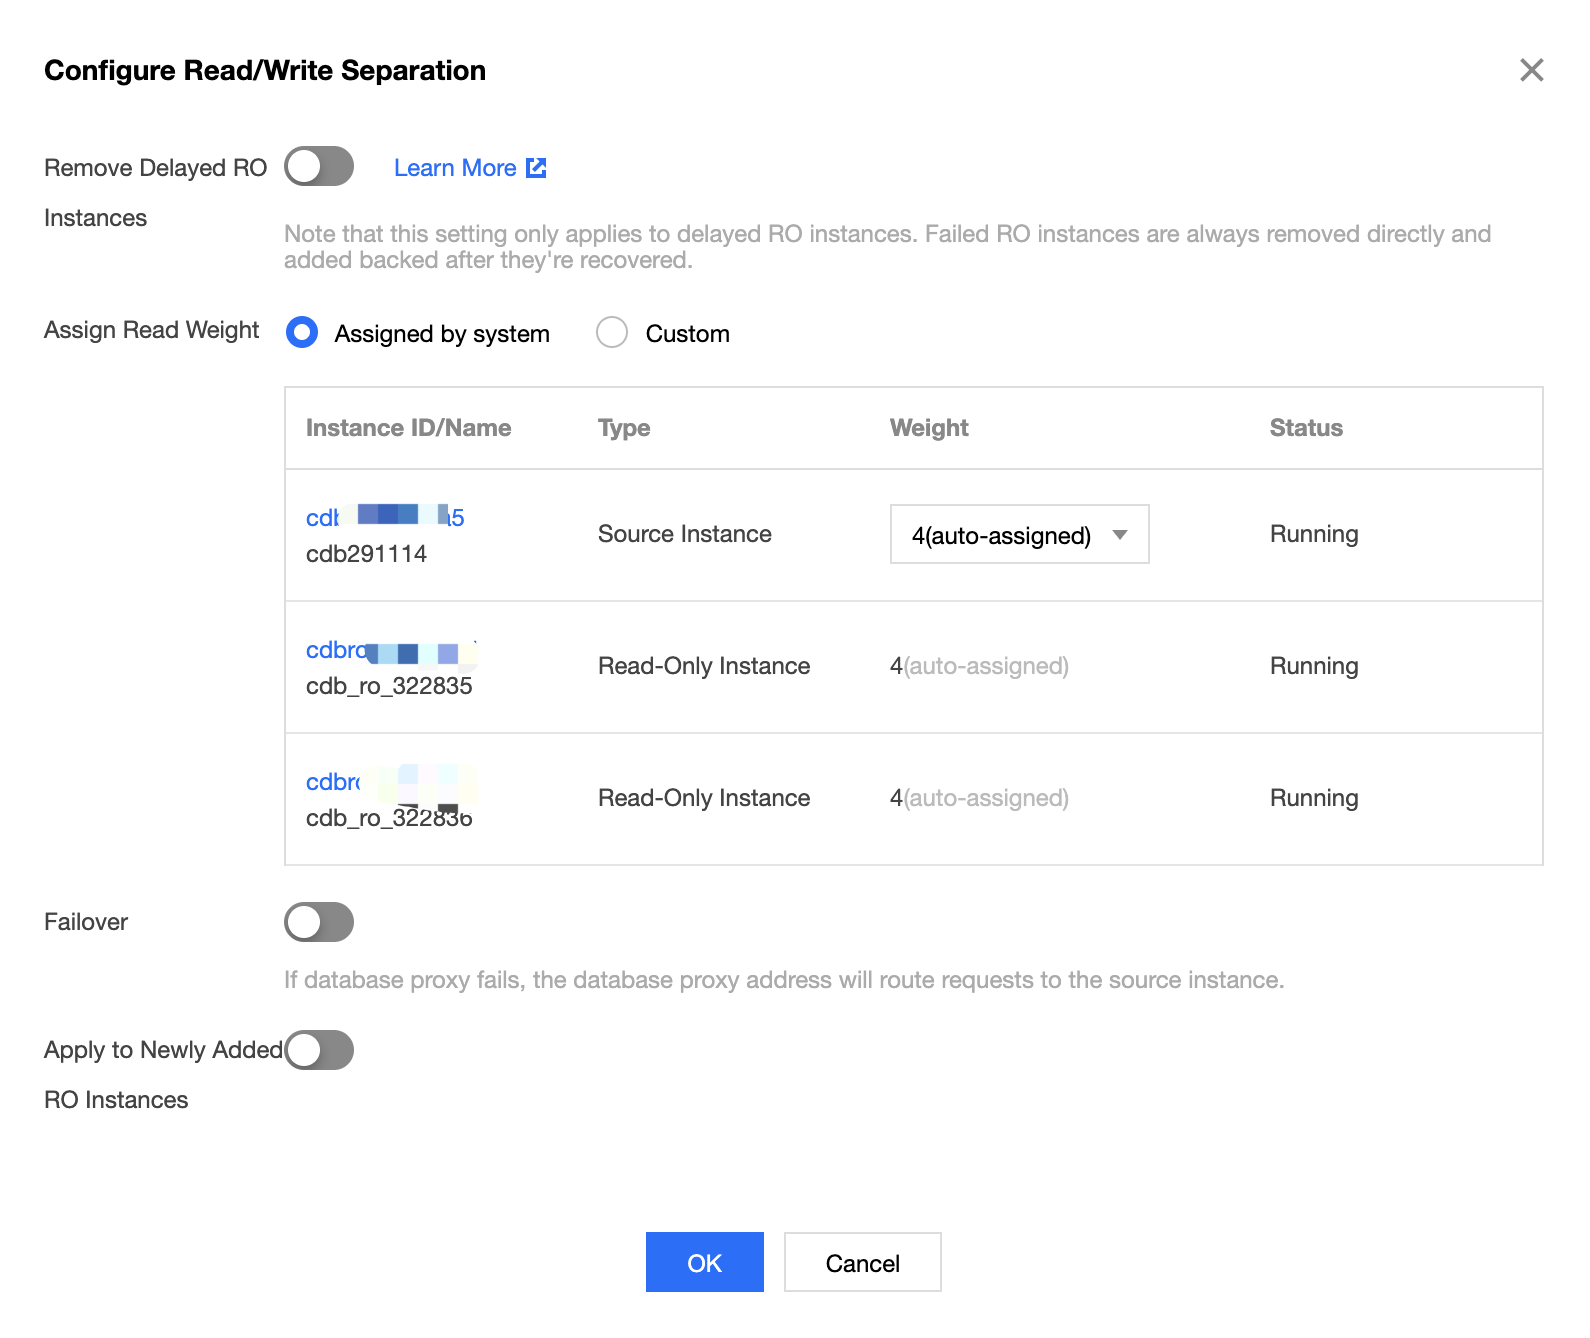Confirm settings with the OK button
The height and width of the screenshot is (1338, 1590).
tap(704, 1262)
